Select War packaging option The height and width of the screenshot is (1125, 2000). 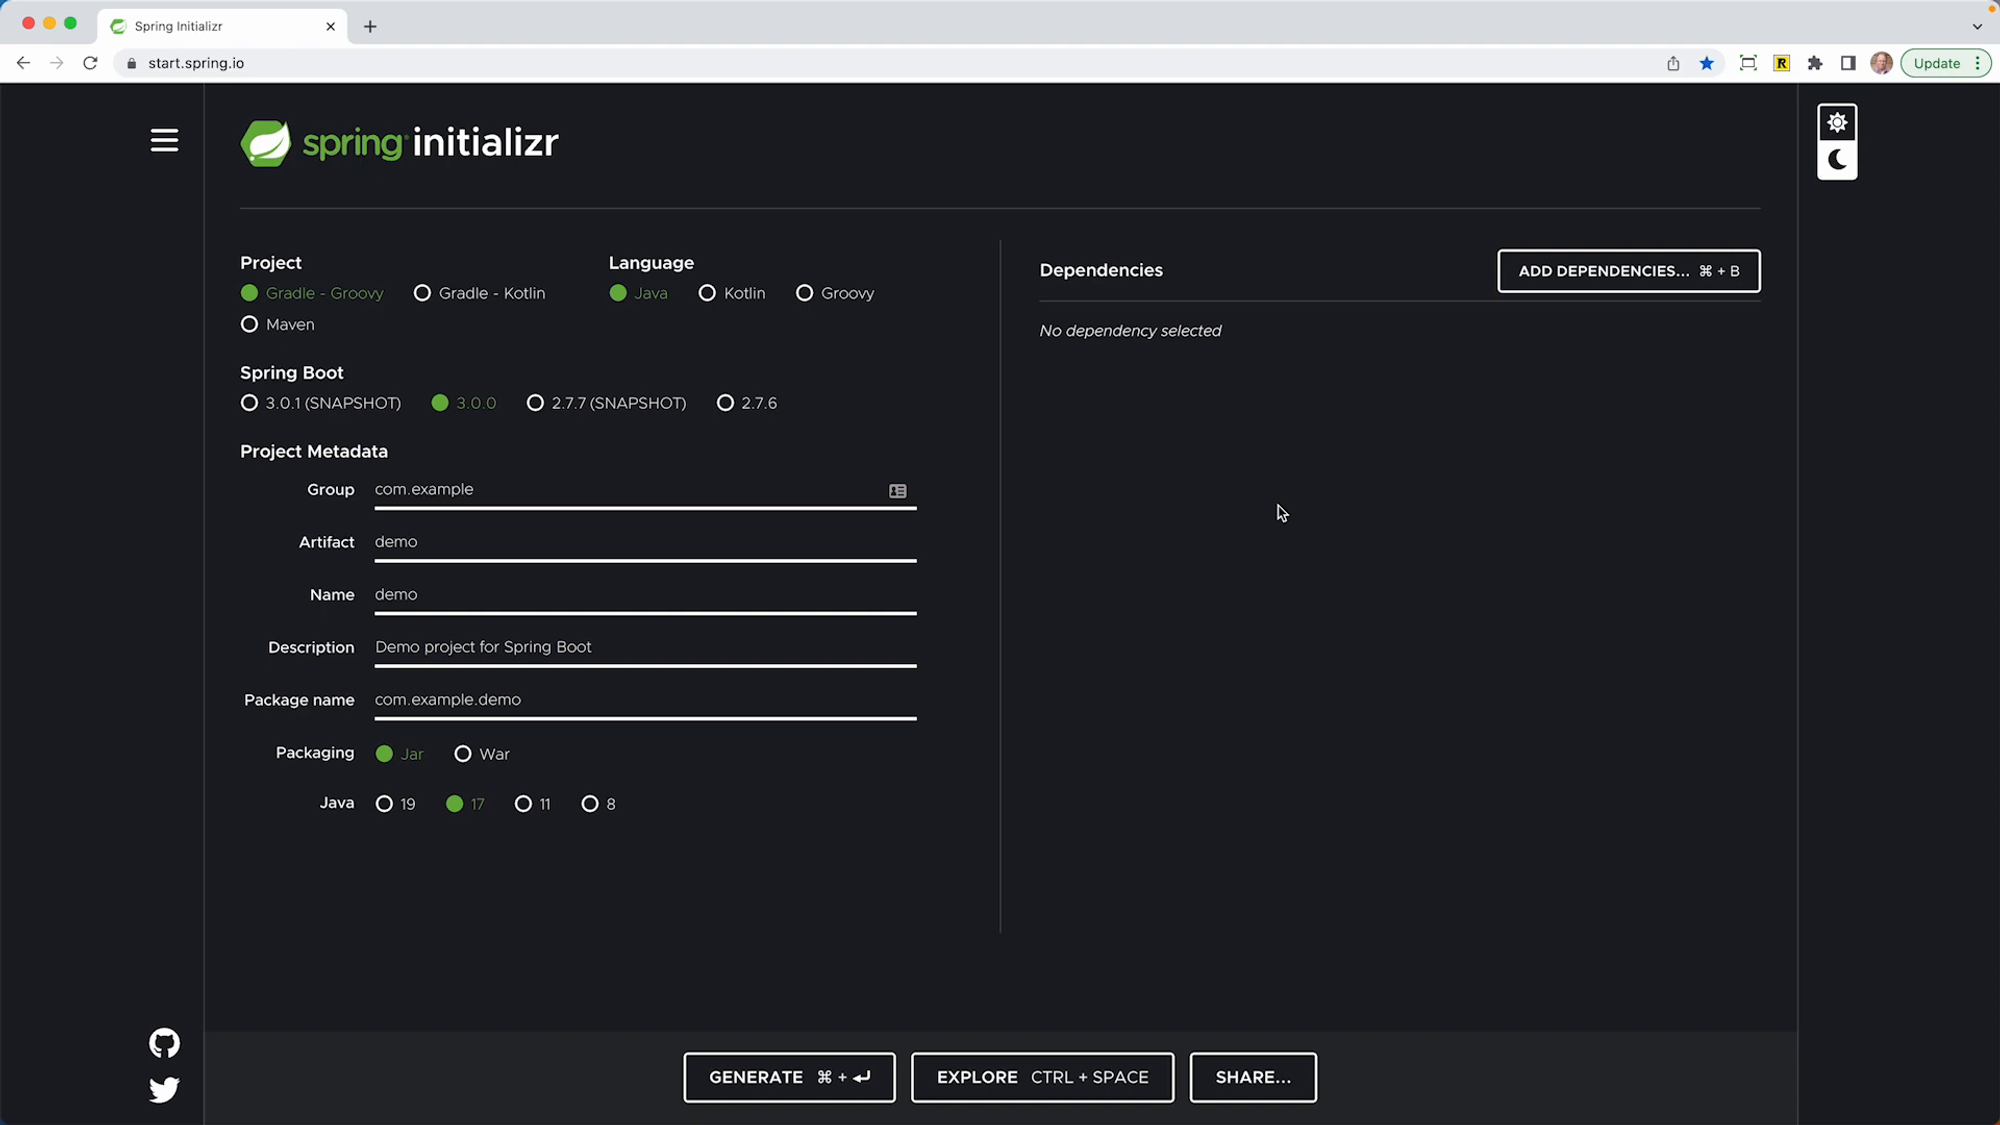pos(463,754)
